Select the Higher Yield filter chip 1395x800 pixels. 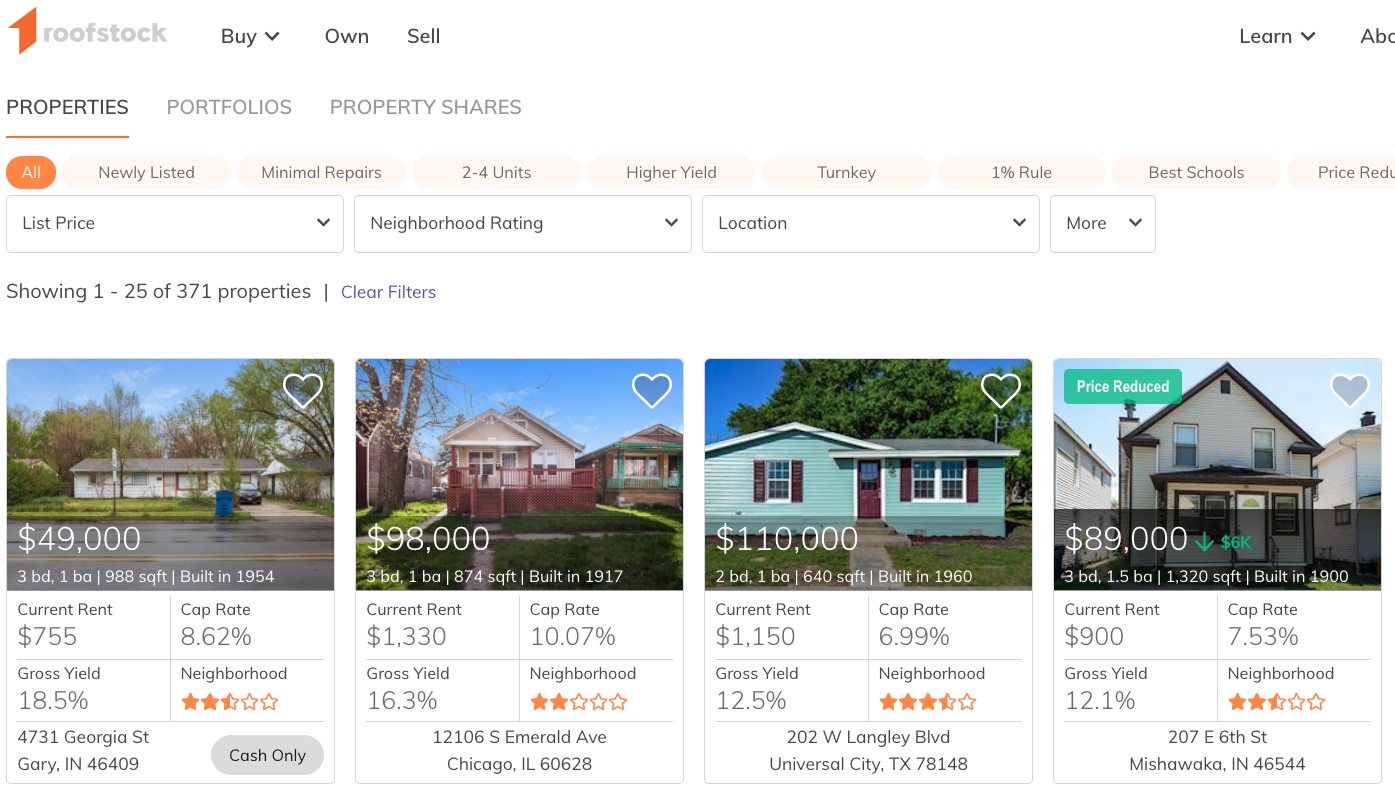[x=671, y=172]
